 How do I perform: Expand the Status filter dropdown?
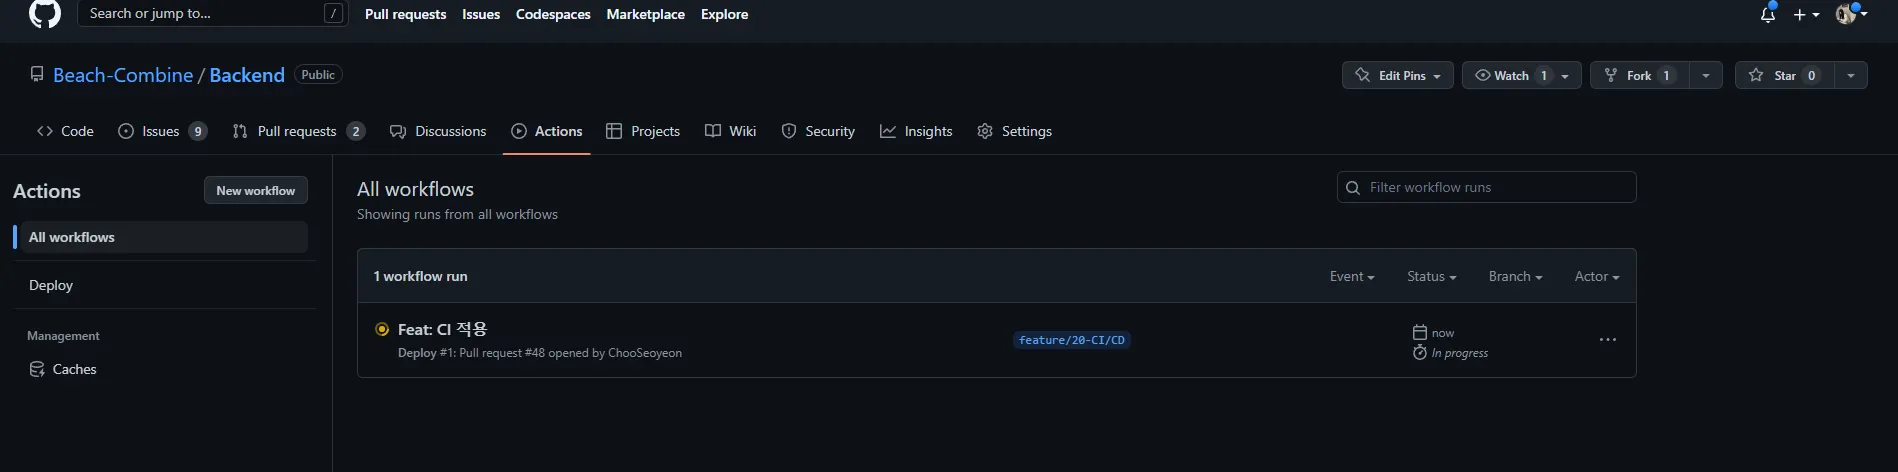click(x=1431, y=276)
